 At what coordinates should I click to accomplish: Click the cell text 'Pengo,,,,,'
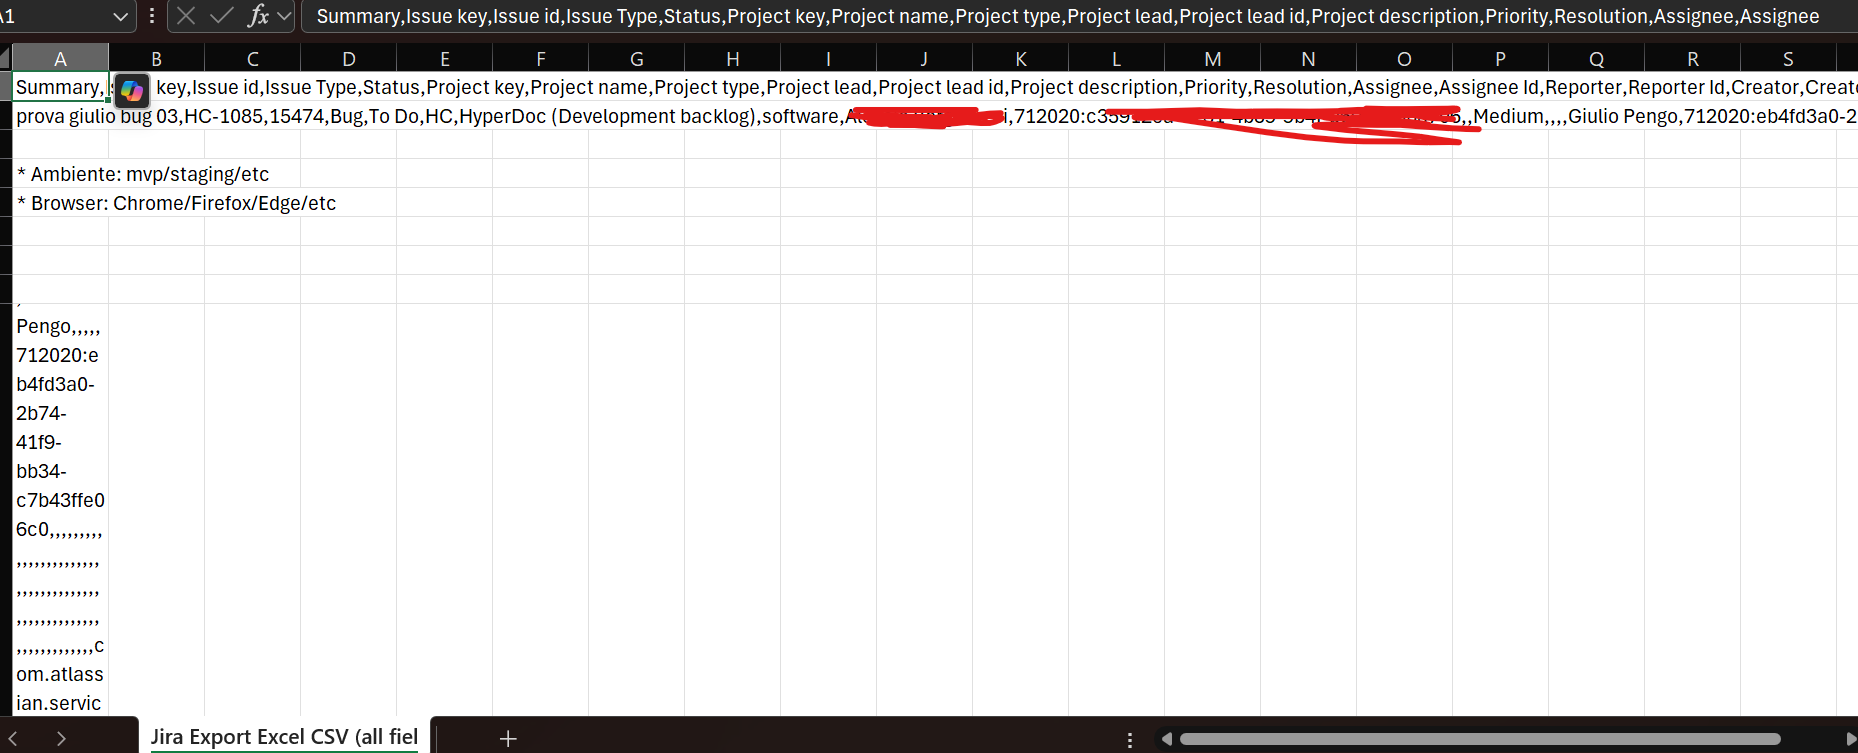tap(58, 326)
